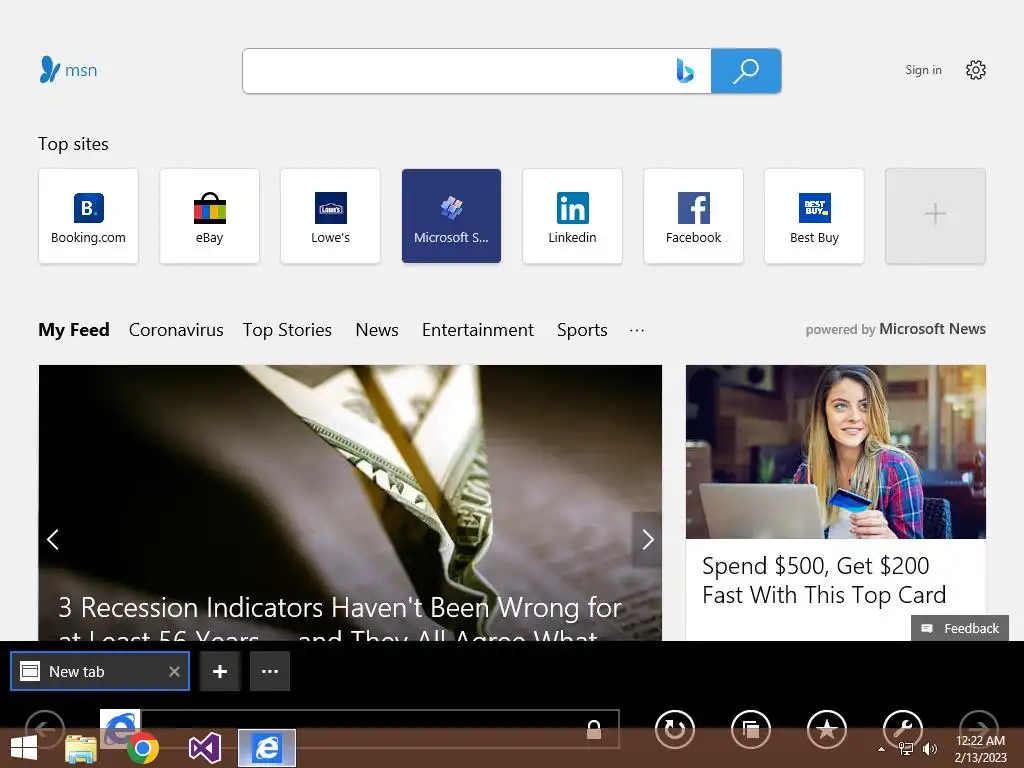Open Visual Studio from taskbar
Viewport: 1024px width, 768px height.
point(204,748)
